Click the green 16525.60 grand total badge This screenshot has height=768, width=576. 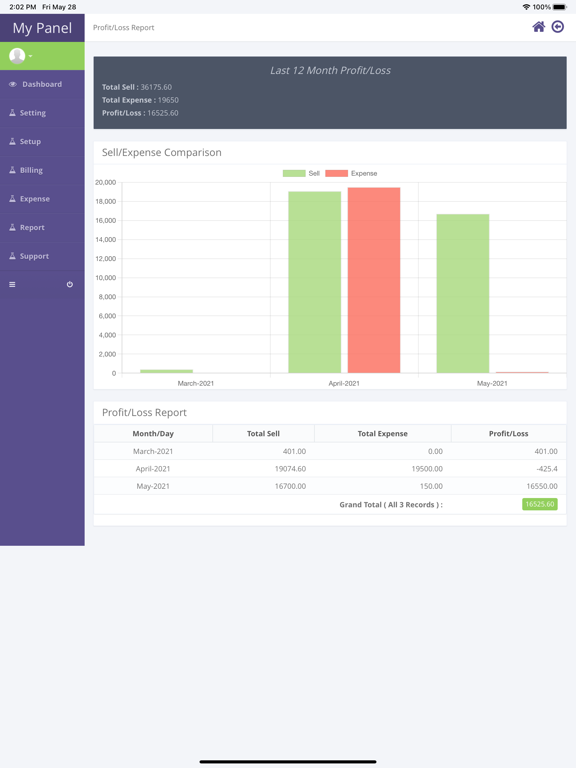coord(540,504)
